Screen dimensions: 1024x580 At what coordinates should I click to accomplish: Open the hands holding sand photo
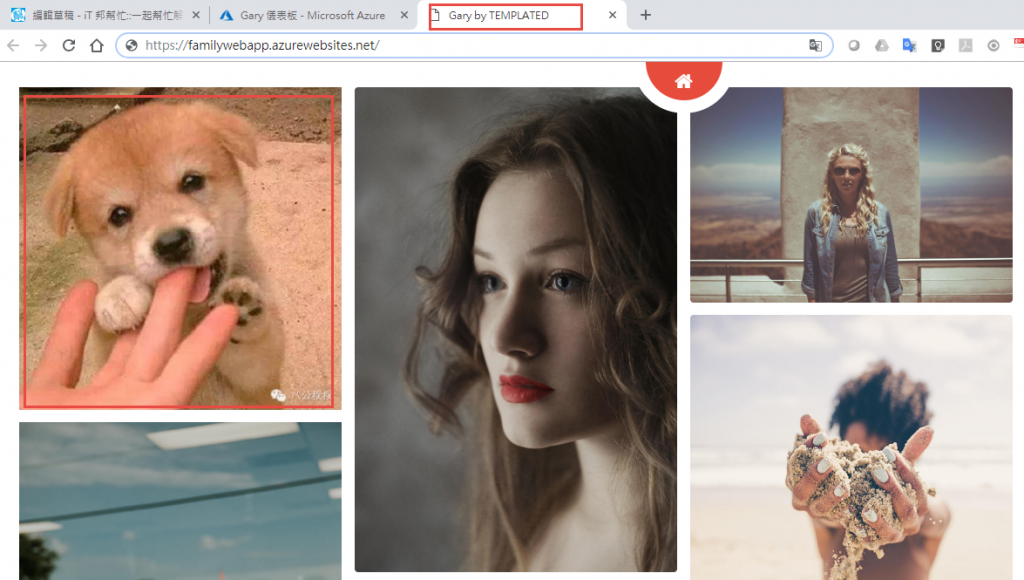pyautogui.click(x=851, y=447)
